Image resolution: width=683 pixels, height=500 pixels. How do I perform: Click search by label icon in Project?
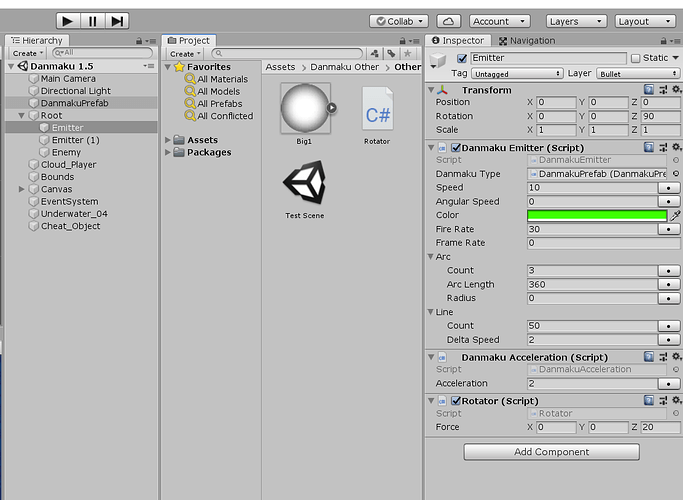[391, 54]
